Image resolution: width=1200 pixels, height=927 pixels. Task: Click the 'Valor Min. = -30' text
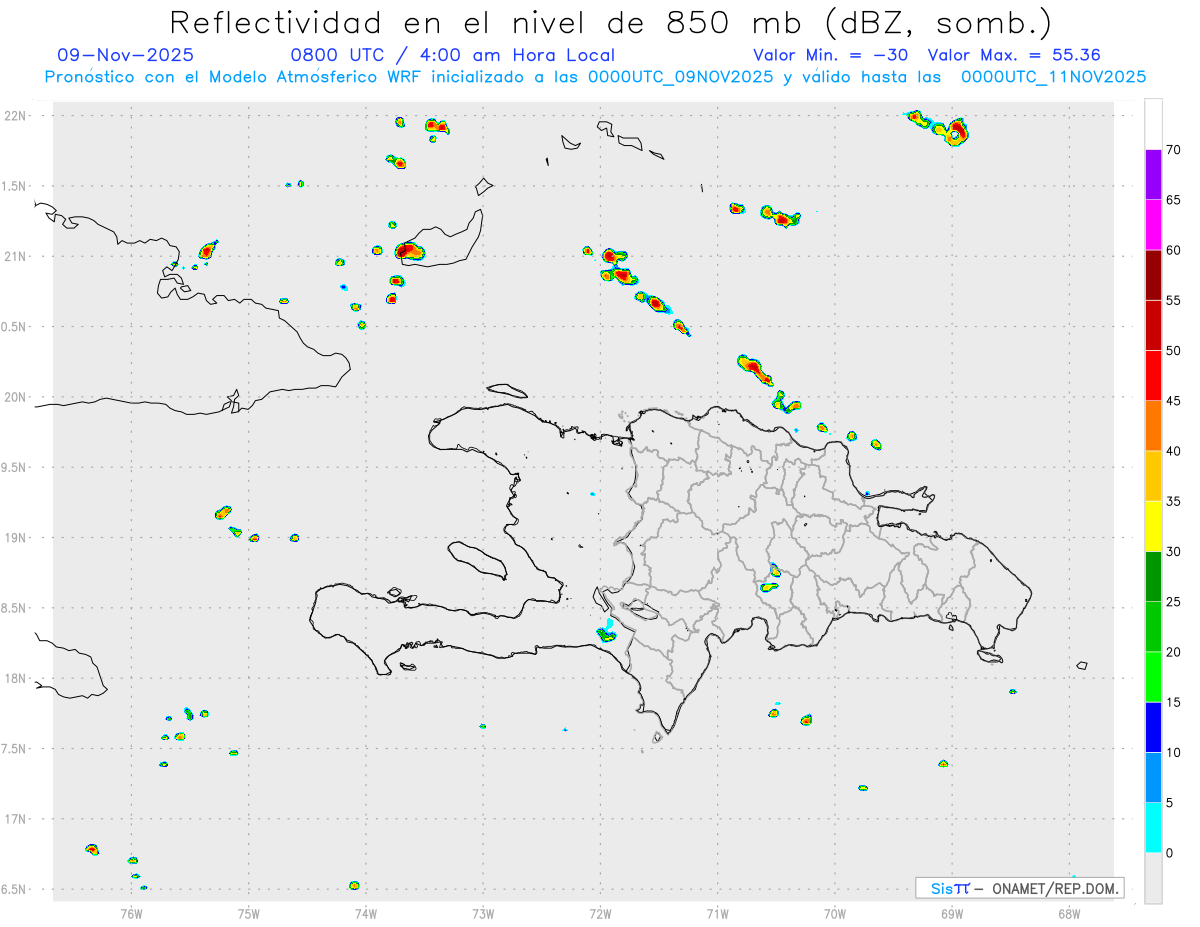[x=830, y=55]
